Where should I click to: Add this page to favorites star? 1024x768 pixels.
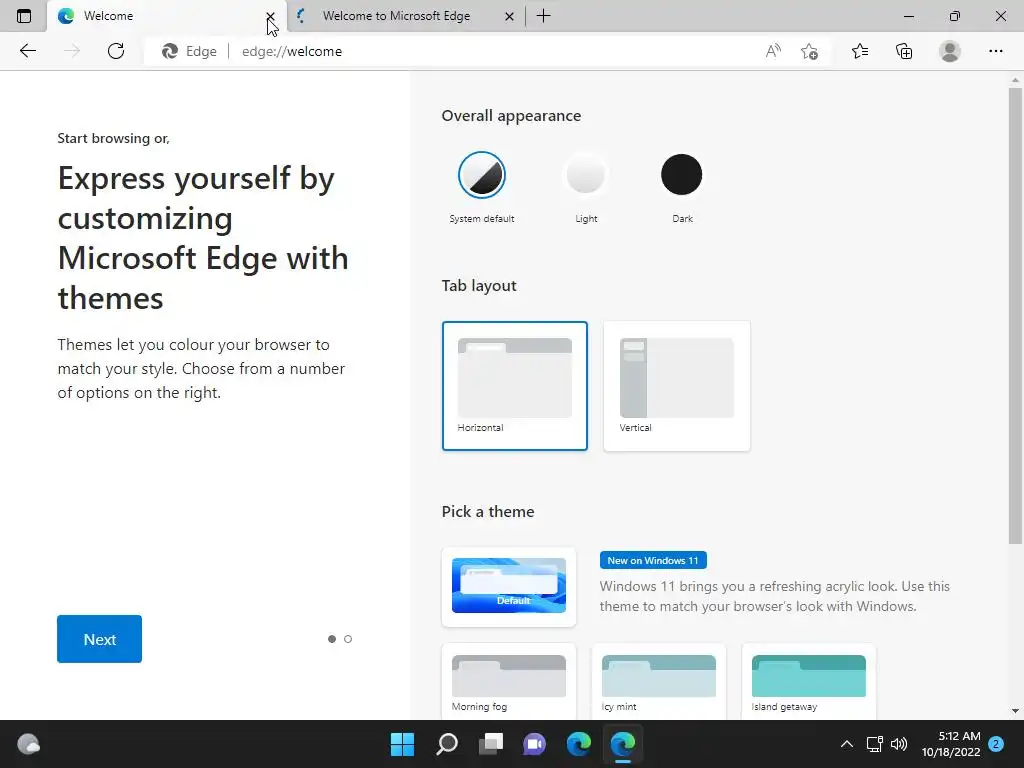tap(810, 51)
